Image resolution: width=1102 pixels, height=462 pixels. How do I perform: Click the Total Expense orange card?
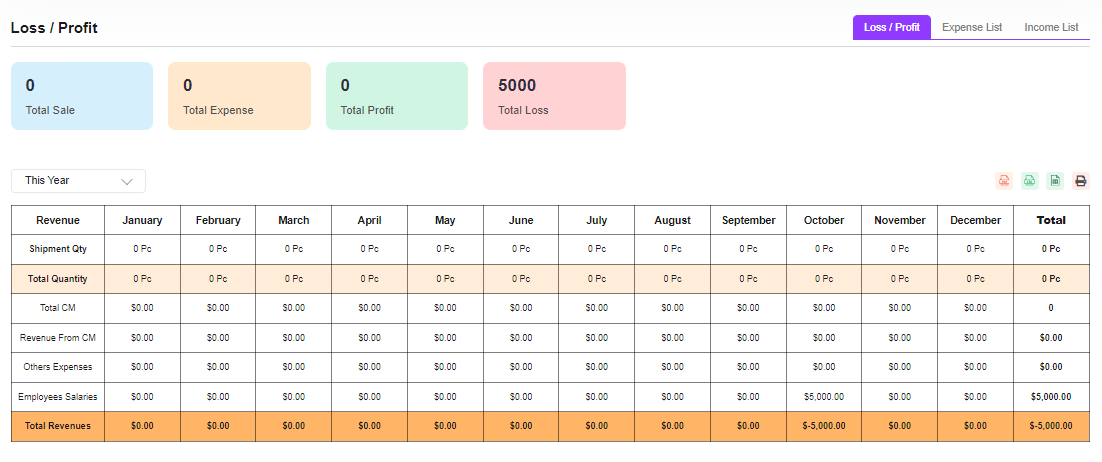click(239, 96)
